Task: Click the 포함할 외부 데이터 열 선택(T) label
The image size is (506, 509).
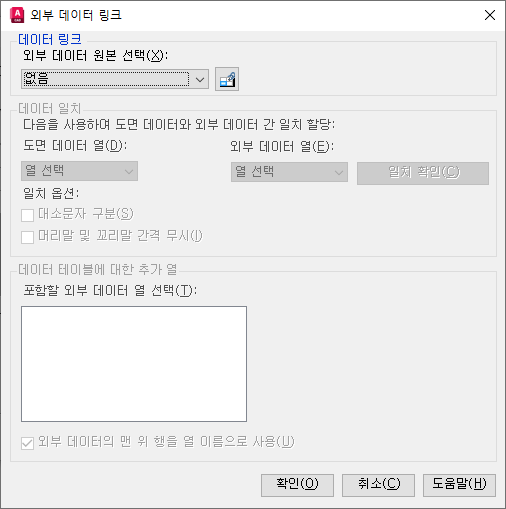Action: pyautogui.click(x=110, y=290)
